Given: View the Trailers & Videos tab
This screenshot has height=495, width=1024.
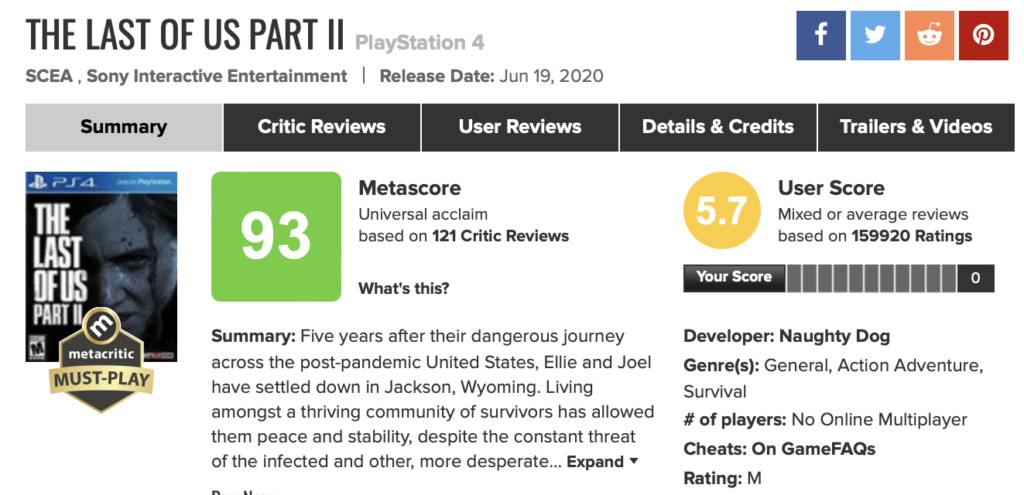Looking at the screenshot, I should (916, 127).
